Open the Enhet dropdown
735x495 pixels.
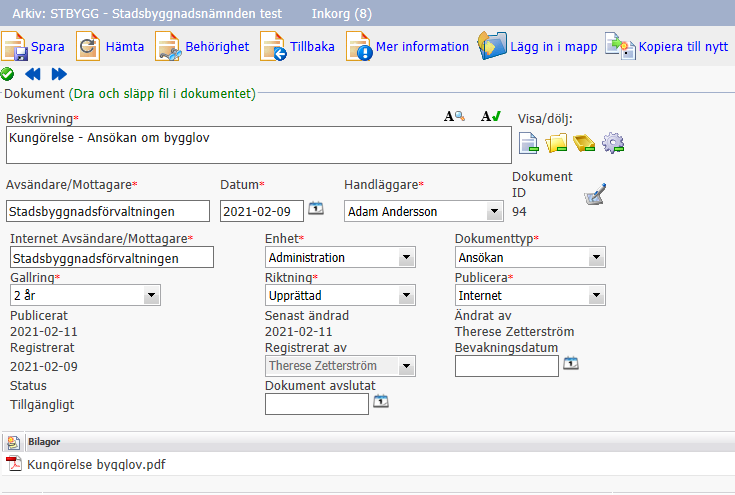[x=406, y=257]
